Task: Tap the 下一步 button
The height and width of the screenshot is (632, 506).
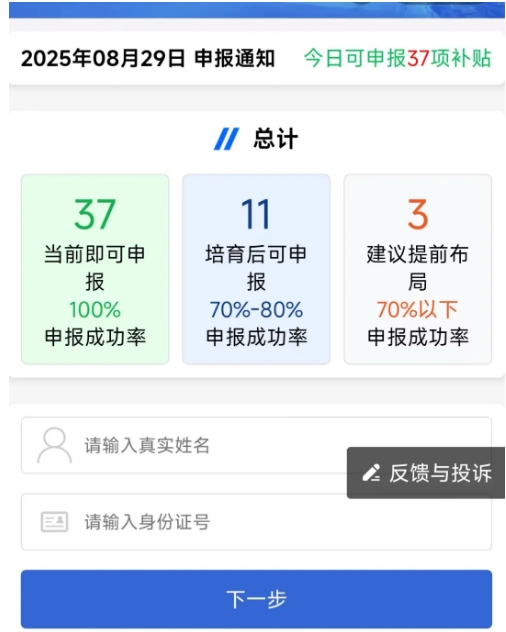Action: coord(256,599)
